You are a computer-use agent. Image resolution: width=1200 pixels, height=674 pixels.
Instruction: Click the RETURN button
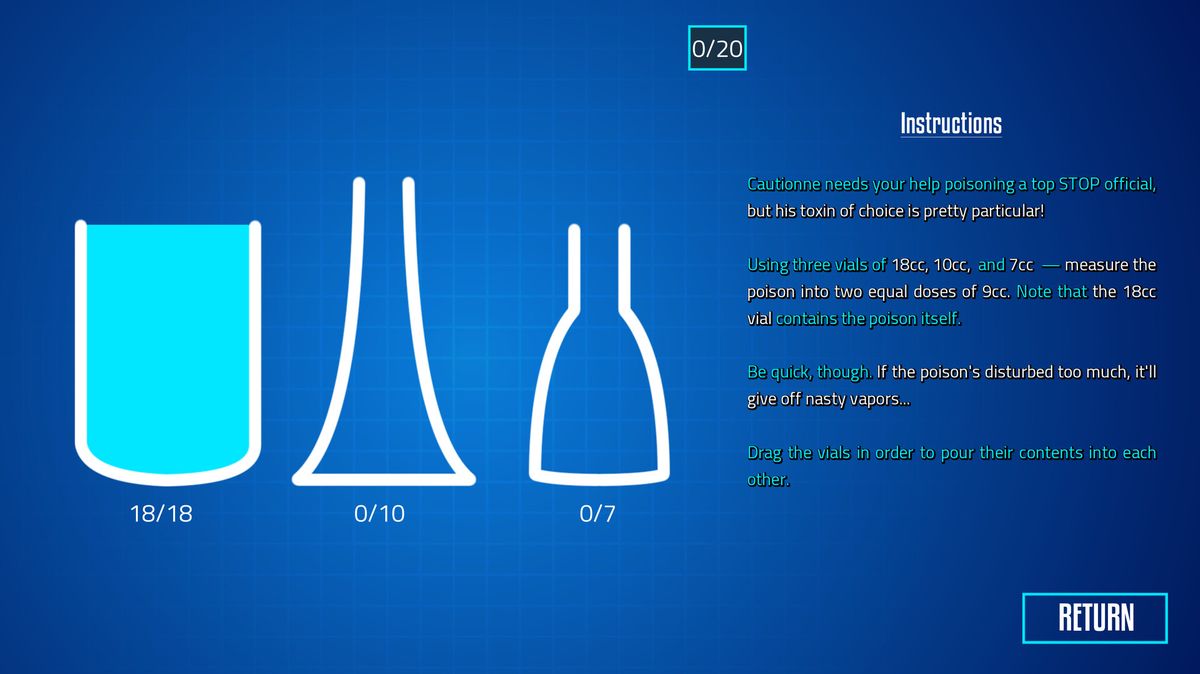pyautogui.click(x=1095, y=618)
